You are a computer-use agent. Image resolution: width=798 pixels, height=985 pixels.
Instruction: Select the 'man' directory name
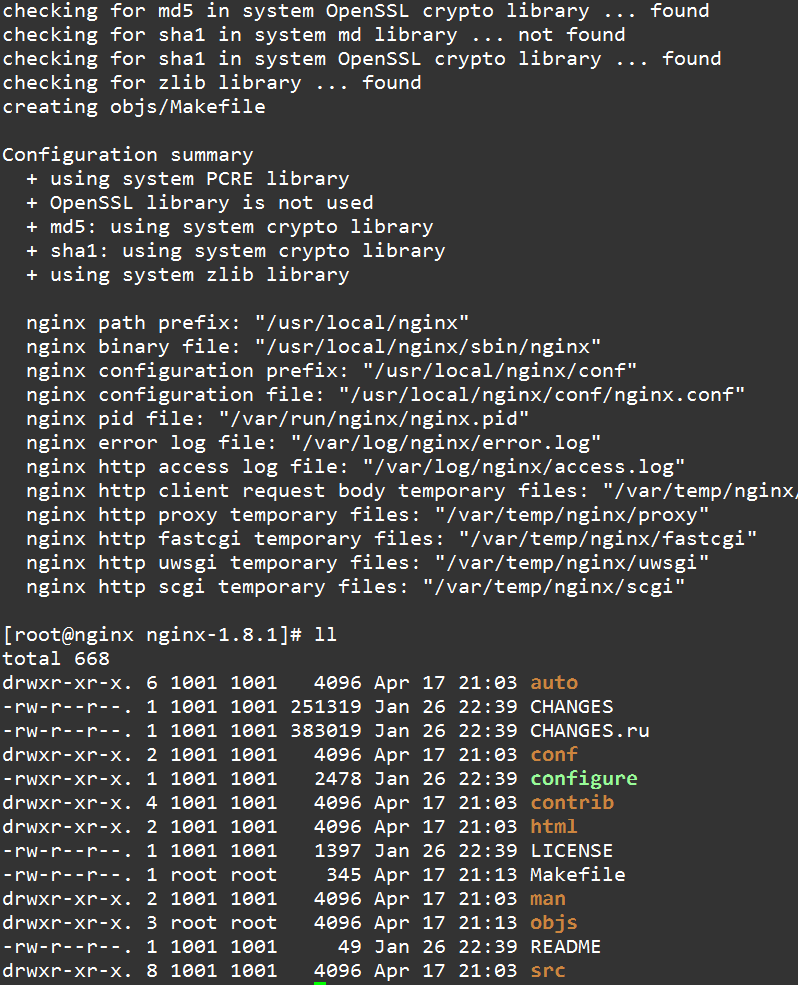(x=548, y=899)
